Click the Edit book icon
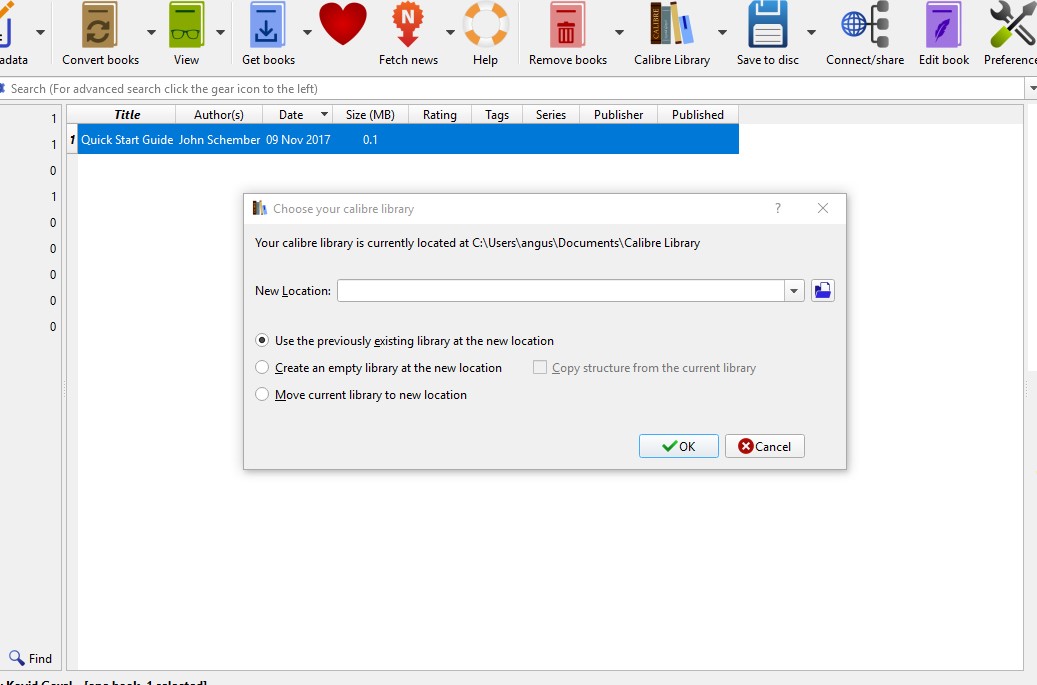Image resolution: width=1037 pixels, height=685 pixels. tap(943, 25)
